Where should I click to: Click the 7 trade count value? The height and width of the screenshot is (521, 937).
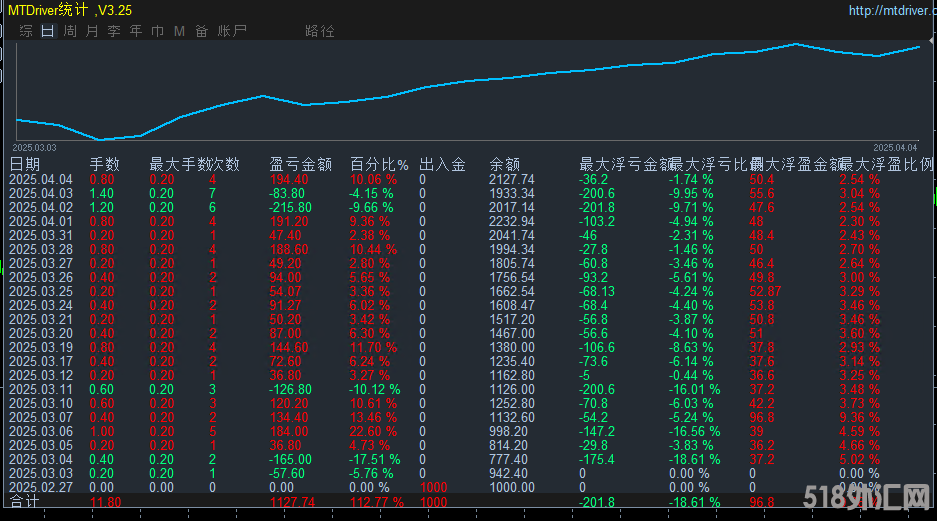[213, 194]
